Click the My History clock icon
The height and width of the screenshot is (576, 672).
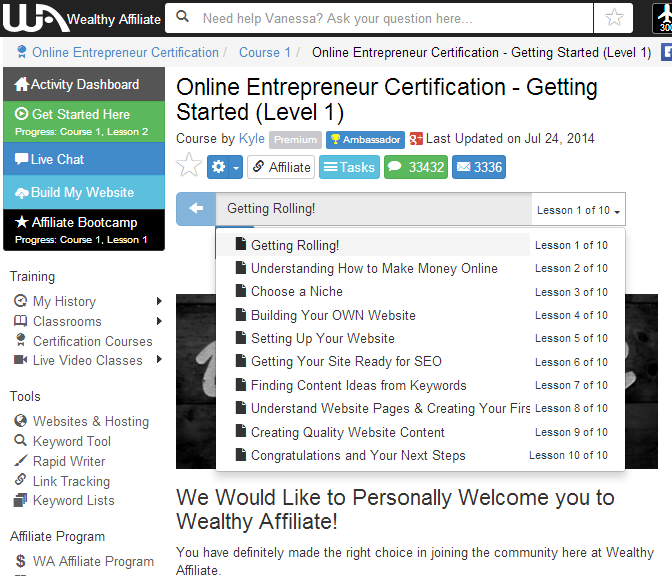(20, 301)
